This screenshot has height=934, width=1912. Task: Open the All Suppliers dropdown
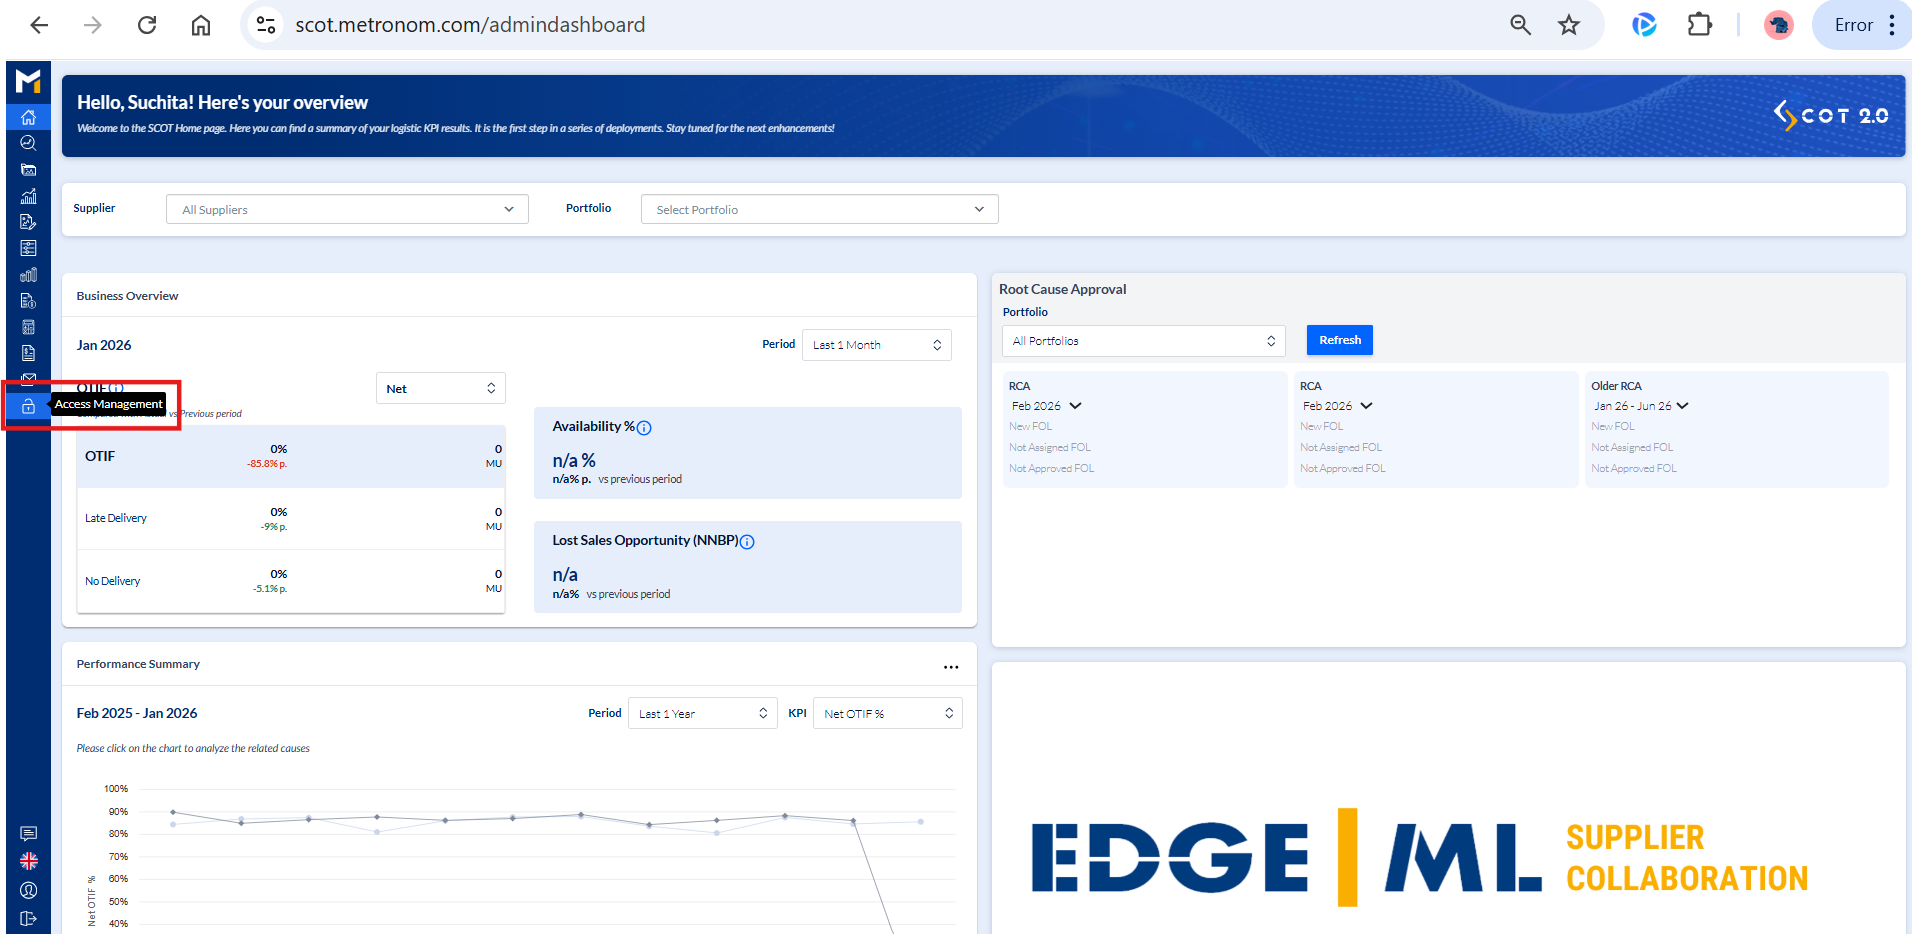(x=347, y=209)
